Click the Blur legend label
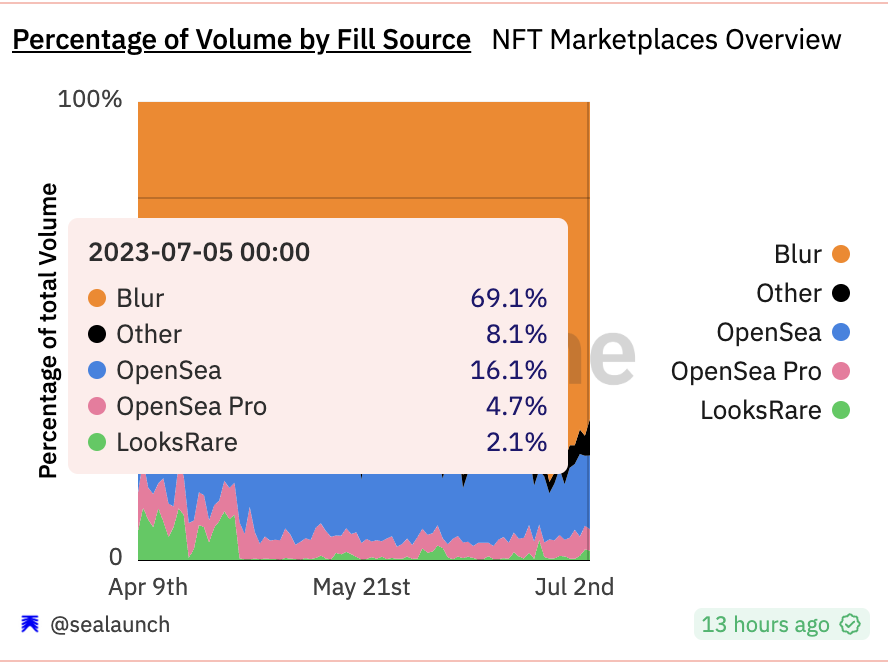The height and width of the screenshot is (662, 888). [x=798, y=254]
